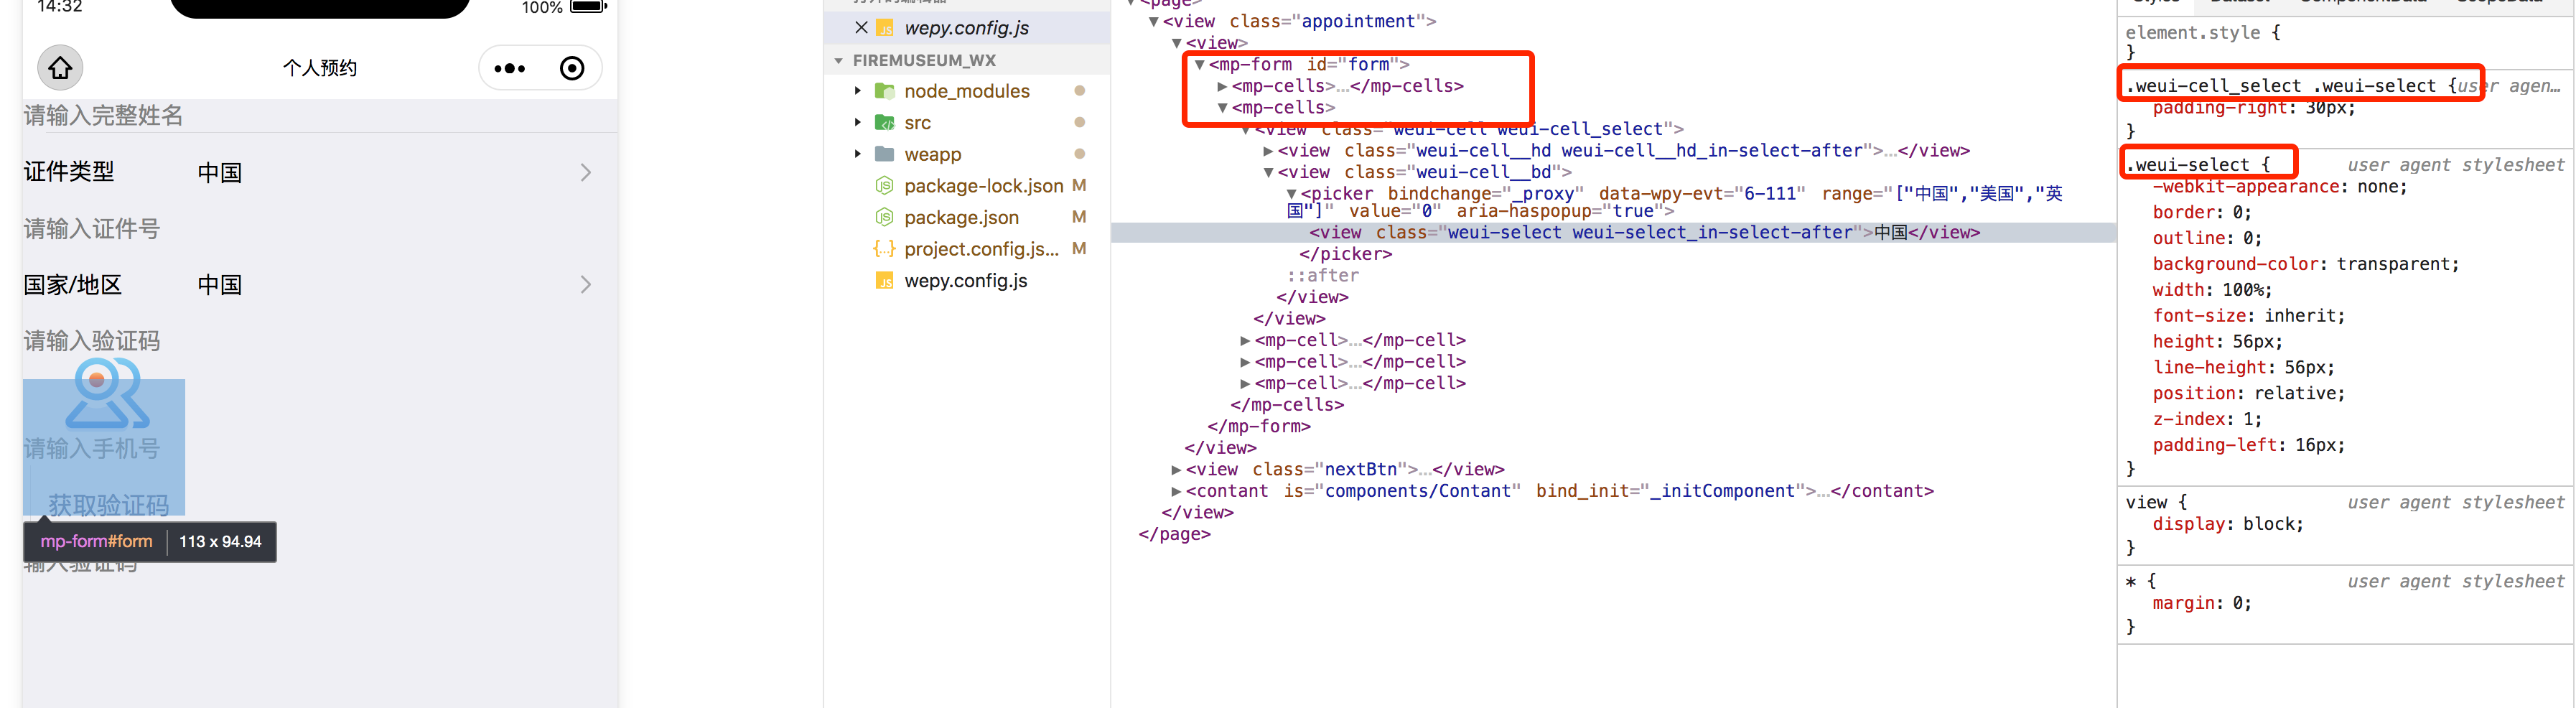Click the 个人预约 page title
This screenshot has width=2576, height=708.
pos(320,68)
